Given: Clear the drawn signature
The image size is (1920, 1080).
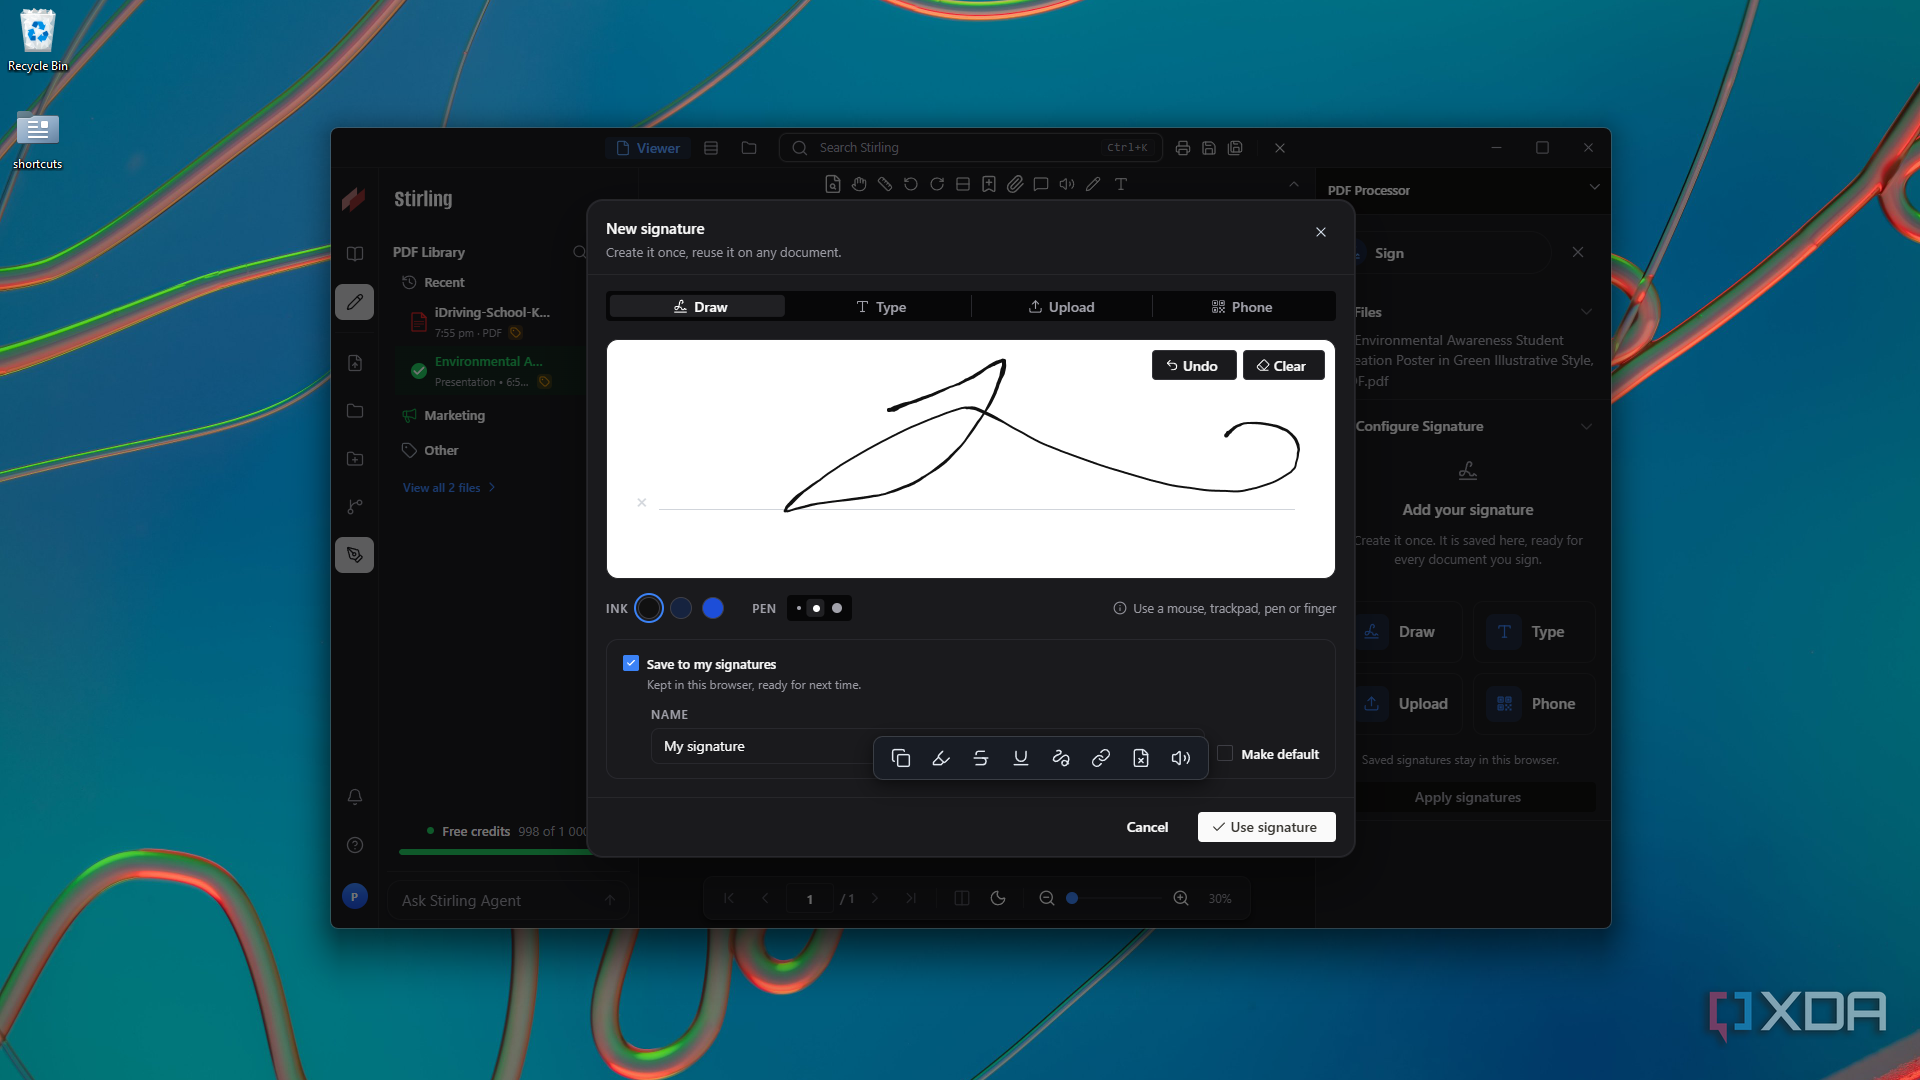Looking at the screenshot, I should click(x=1283, y=366).
